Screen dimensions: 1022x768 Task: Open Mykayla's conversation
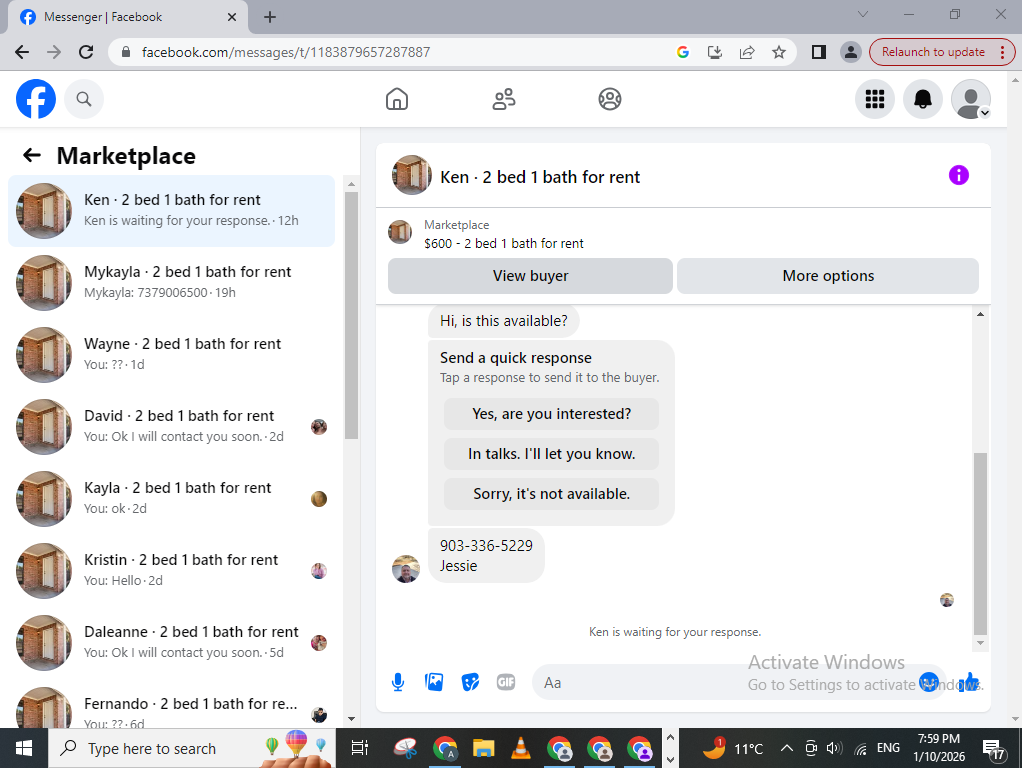click(x=171, y=282)
